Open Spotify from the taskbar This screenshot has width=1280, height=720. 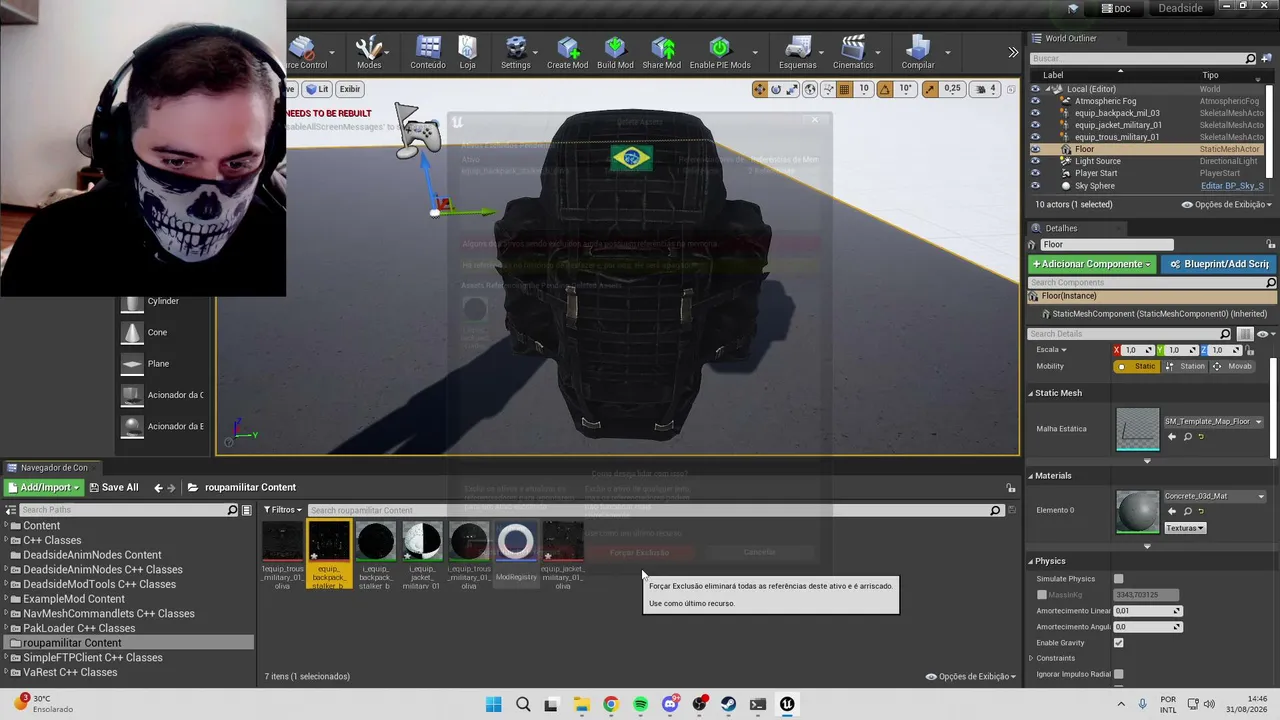click(x=640, y=704)
